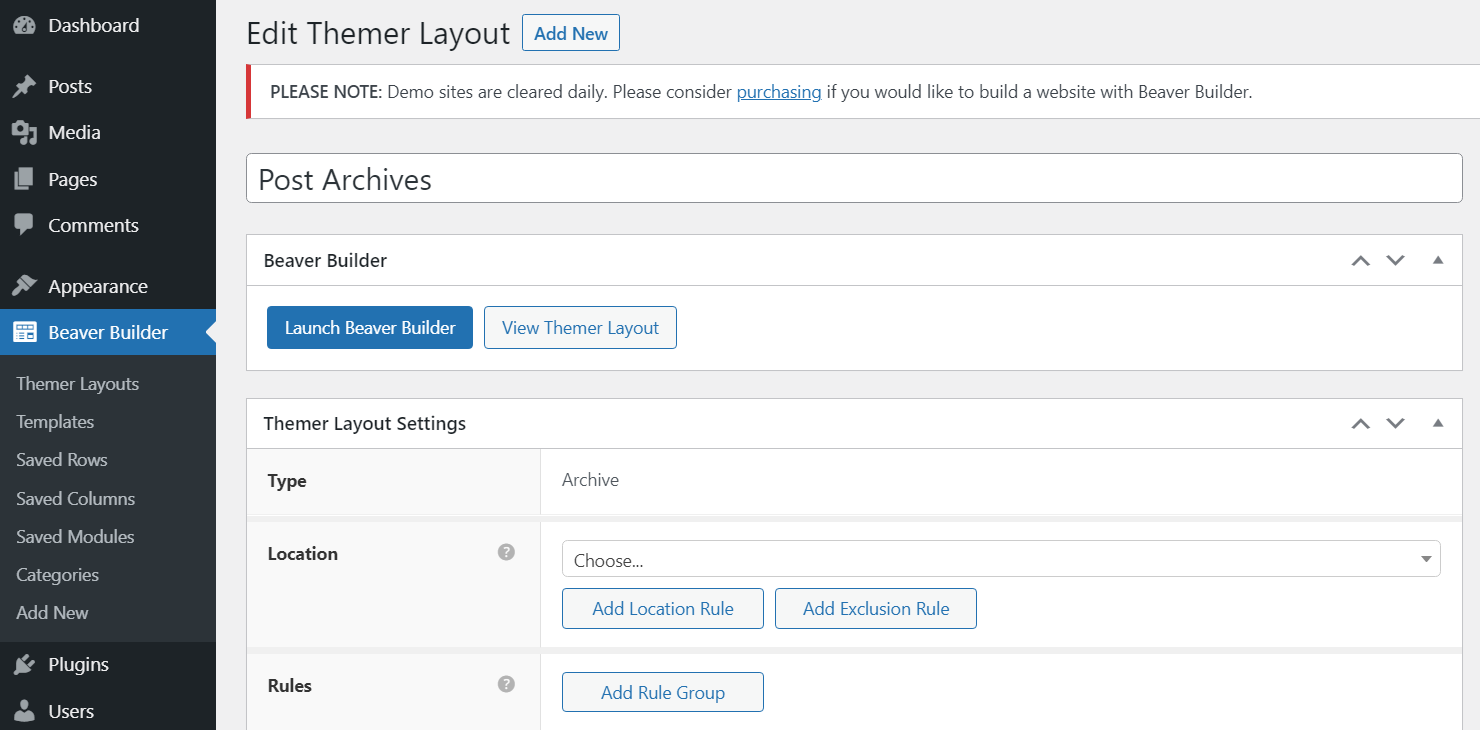The image size is (1480, 730).
Task: Click the help icon next to Location
Action: tap(507, 551)
